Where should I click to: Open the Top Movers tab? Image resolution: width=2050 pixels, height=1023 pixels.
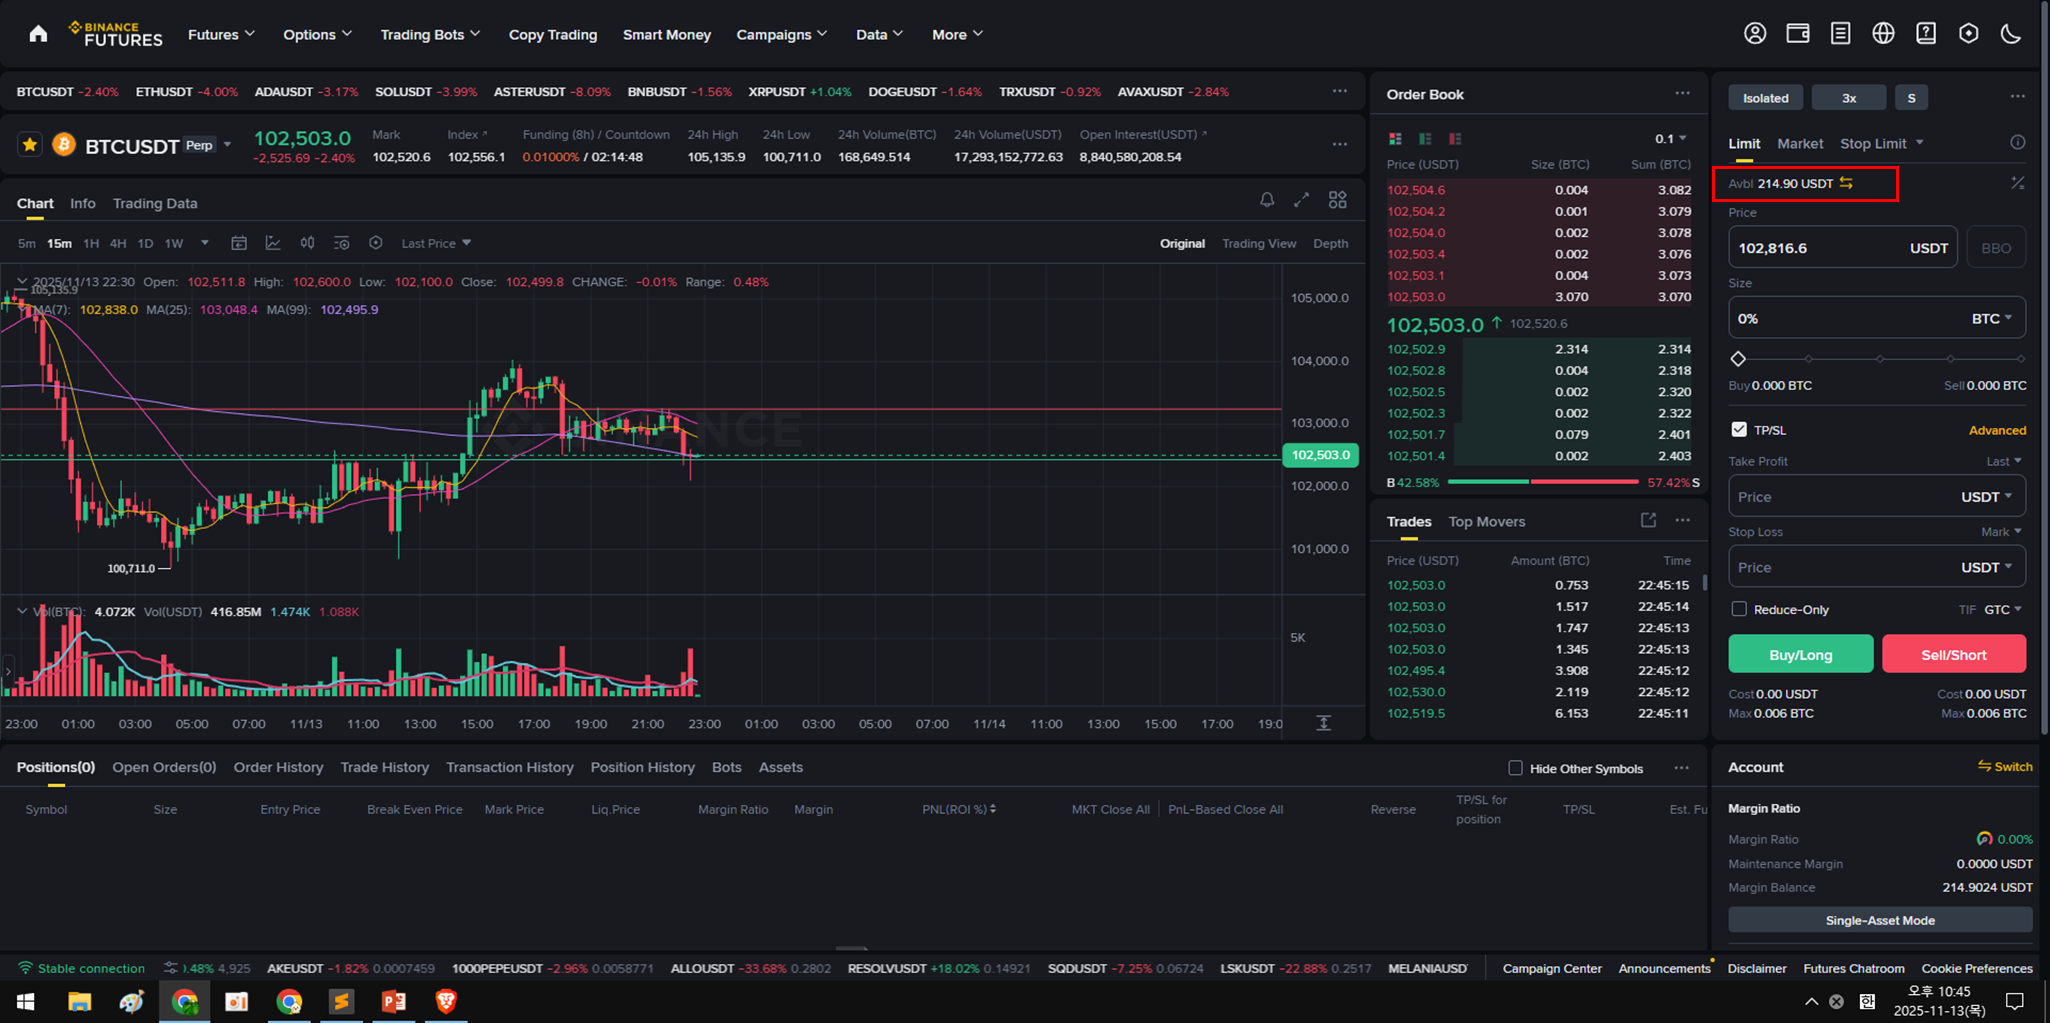(1487, 521)
